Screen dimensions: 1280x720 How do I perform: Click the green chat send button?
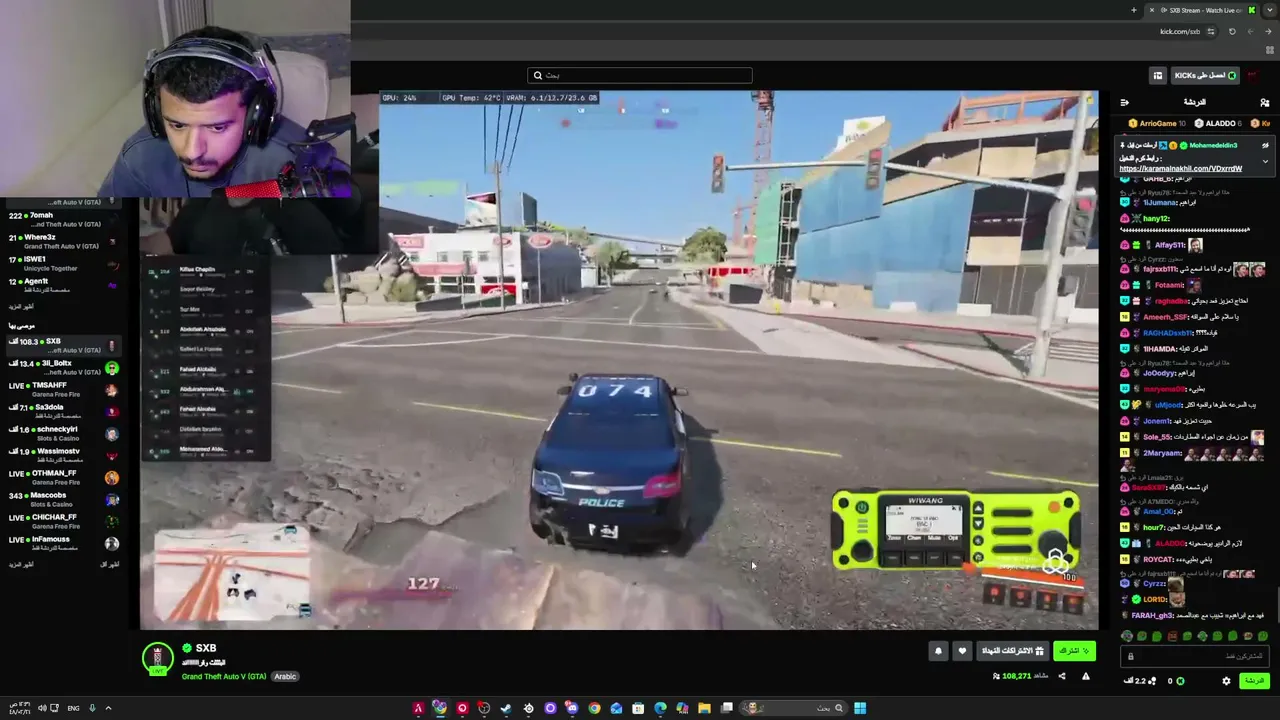coord(1254,681)
